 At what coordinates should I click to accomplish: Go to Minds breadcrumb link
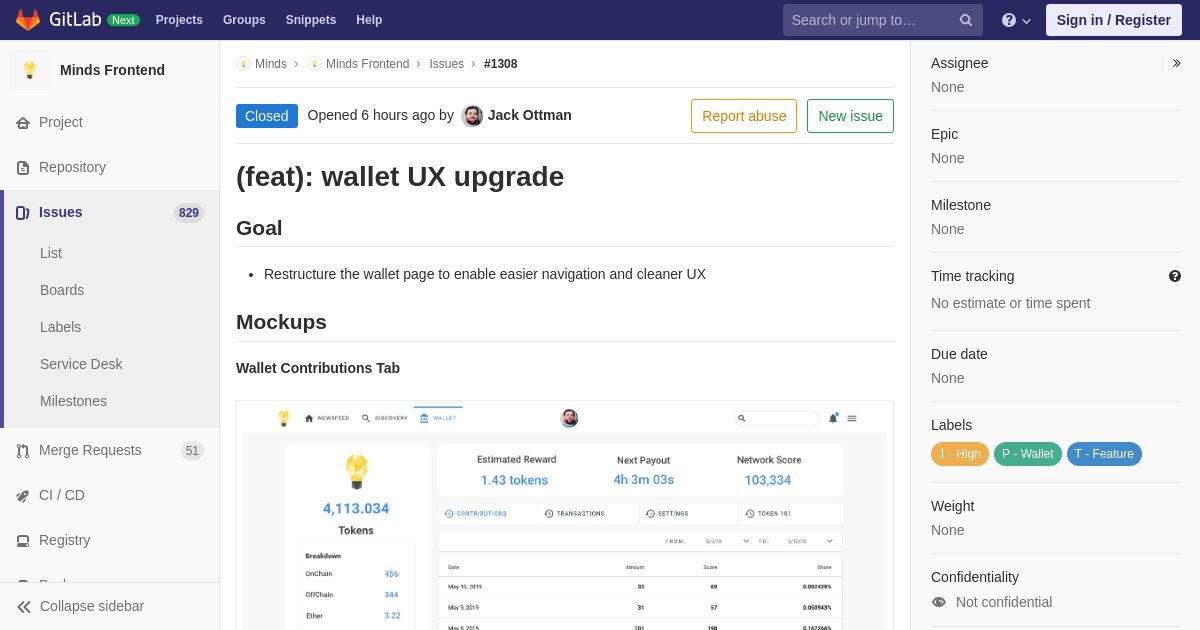[x=271, y=64]
